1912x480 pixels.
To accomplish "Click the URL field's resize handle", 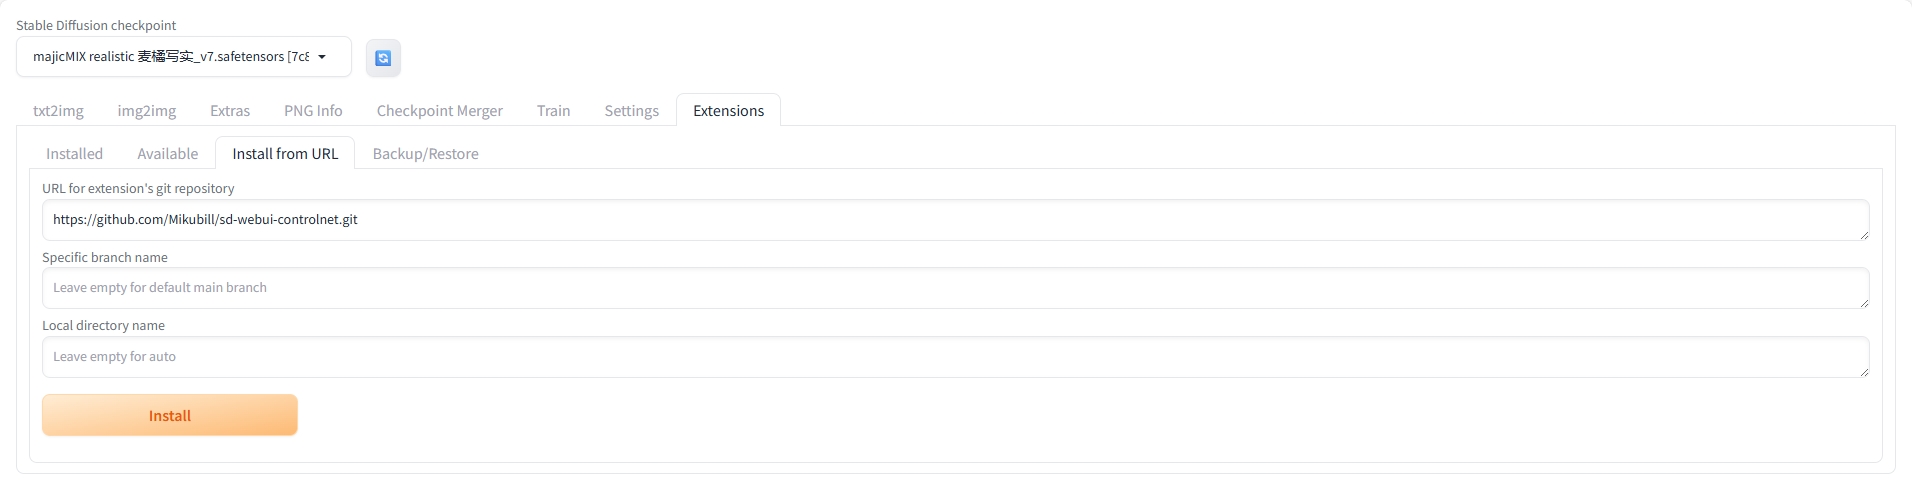I will click(1863, 235).
